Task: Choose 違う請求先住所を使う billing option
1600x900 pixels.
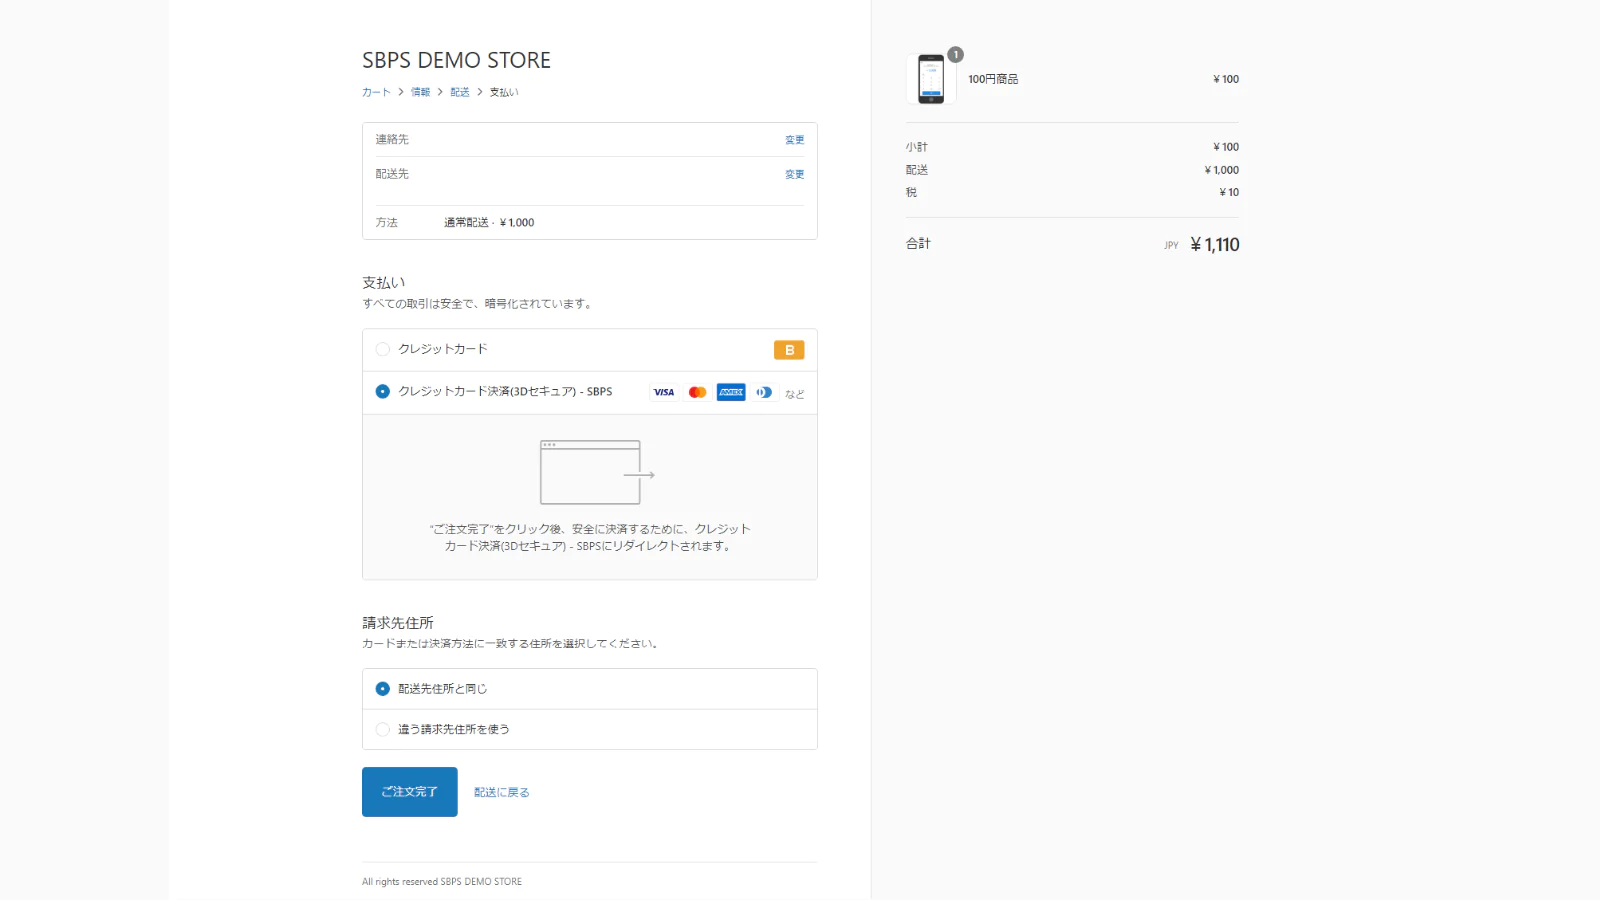Action: (x=382, y=729)
